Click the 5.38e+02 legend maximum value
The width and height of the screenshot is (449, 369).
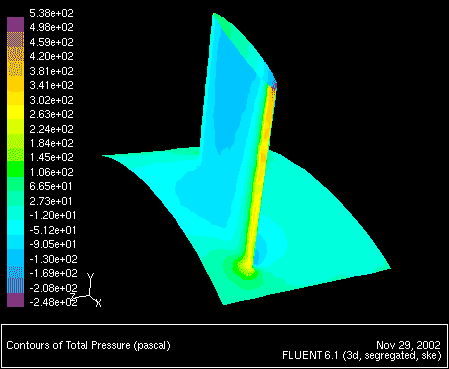pyautogui.click(x=51, y=13)
